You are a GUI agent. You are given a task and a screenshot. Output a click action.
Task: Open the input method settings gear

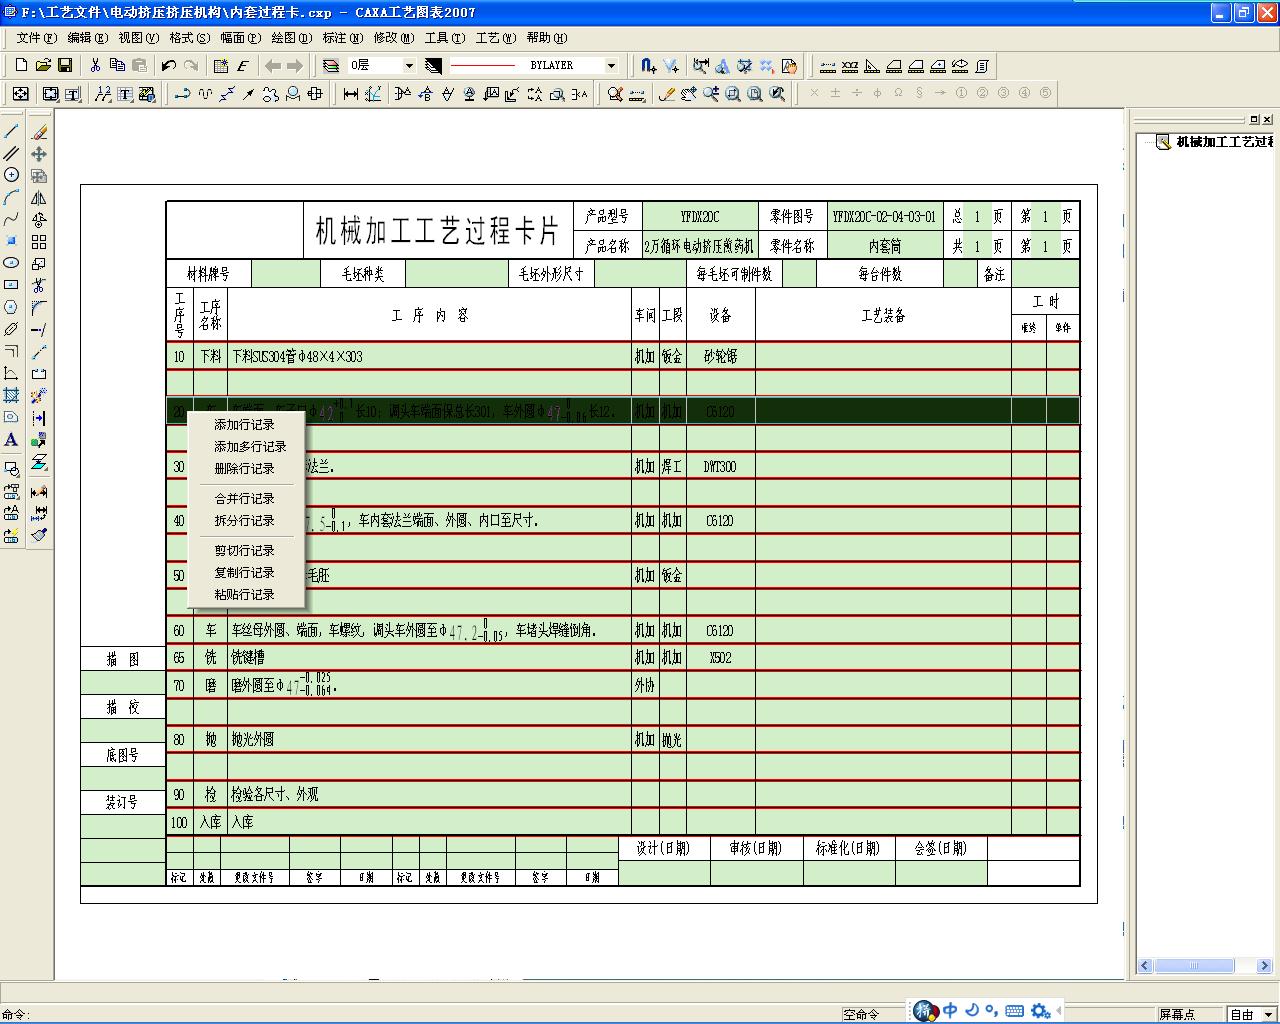click(1040, 1011)
